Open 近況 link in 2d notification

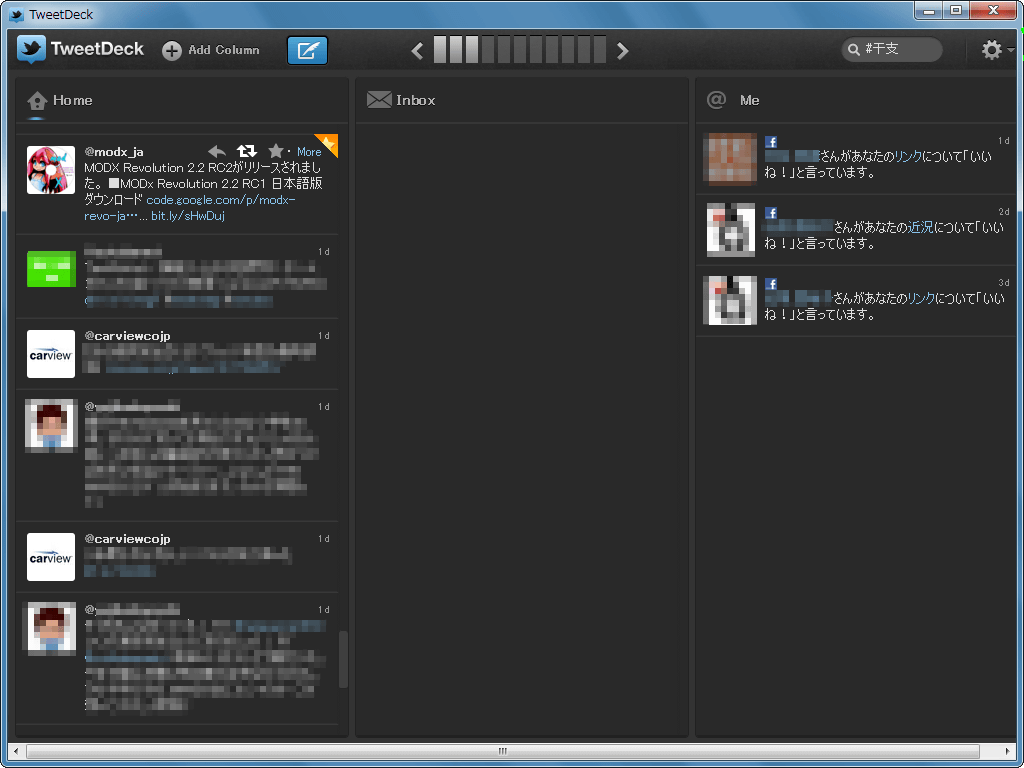(x=921, y=228)
